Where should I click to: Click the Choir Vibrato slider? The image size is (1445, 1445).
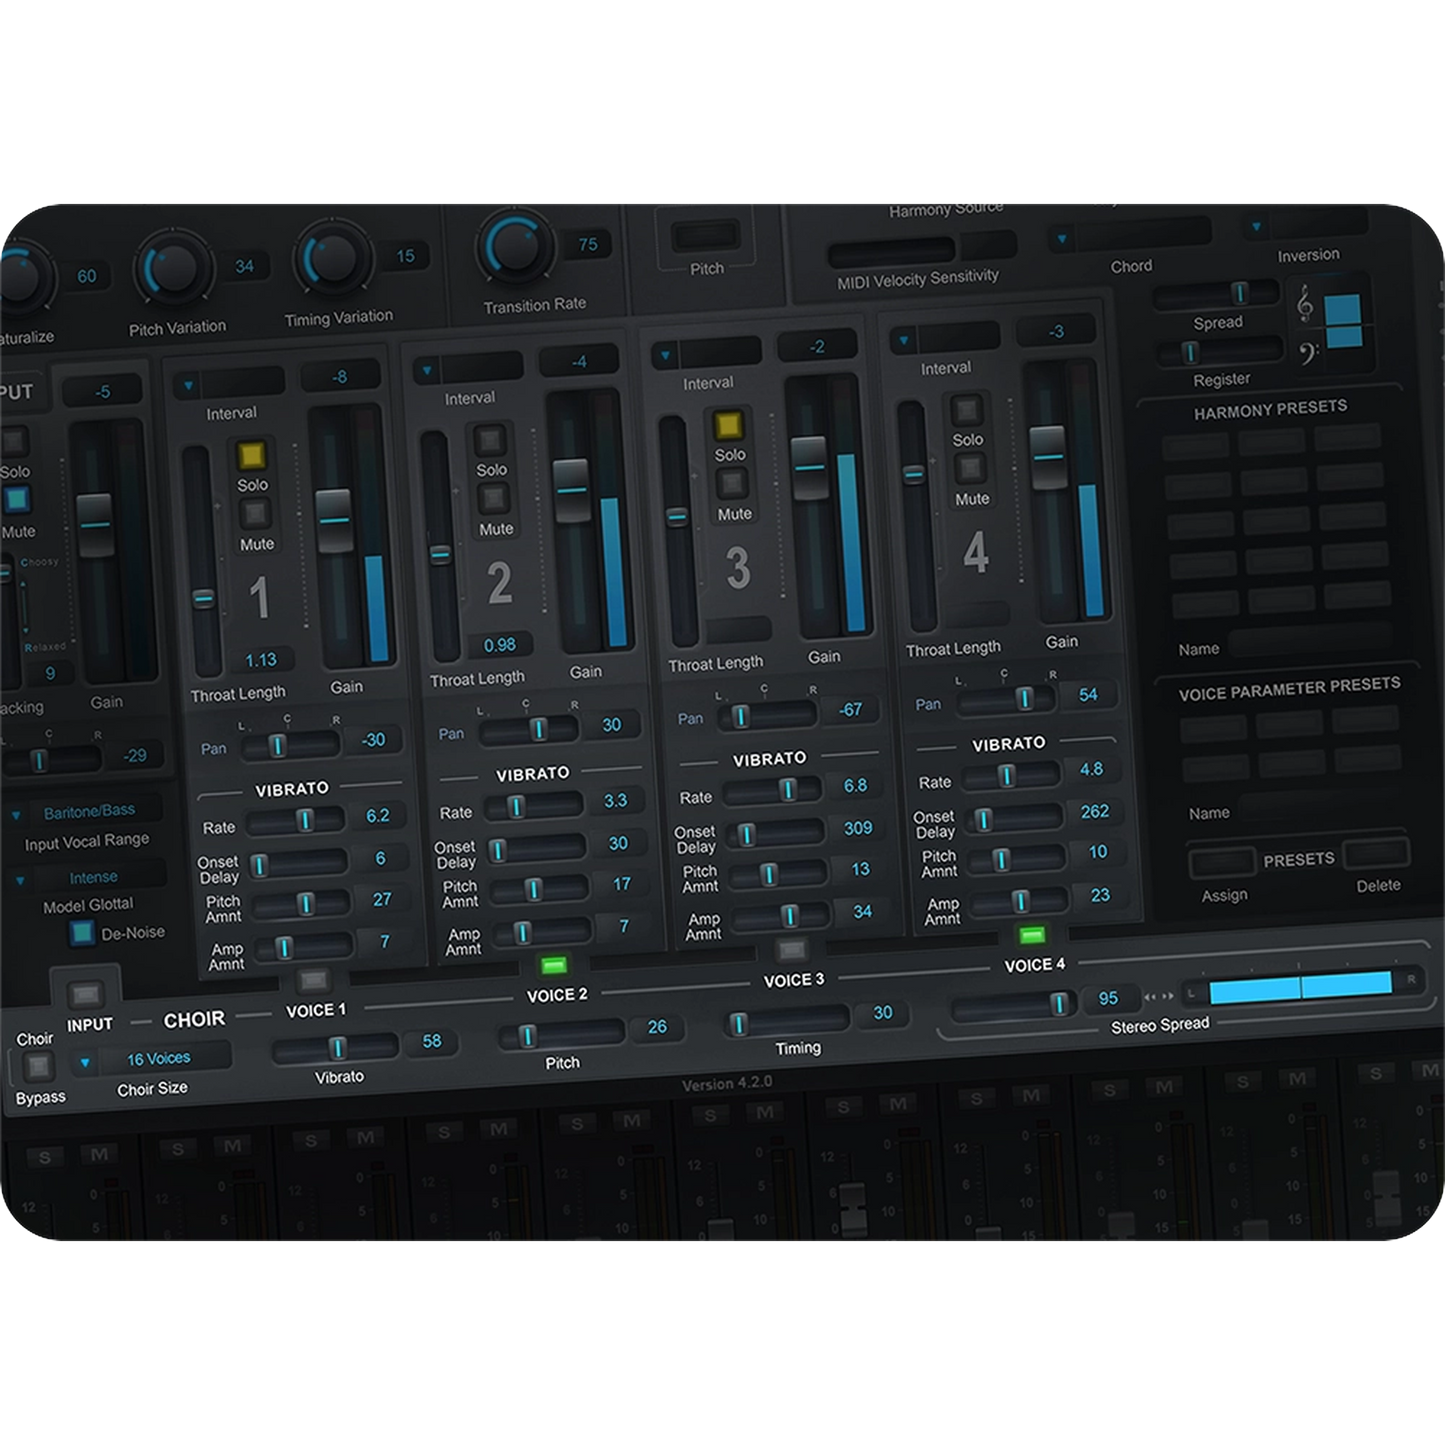click(335, 1048)
